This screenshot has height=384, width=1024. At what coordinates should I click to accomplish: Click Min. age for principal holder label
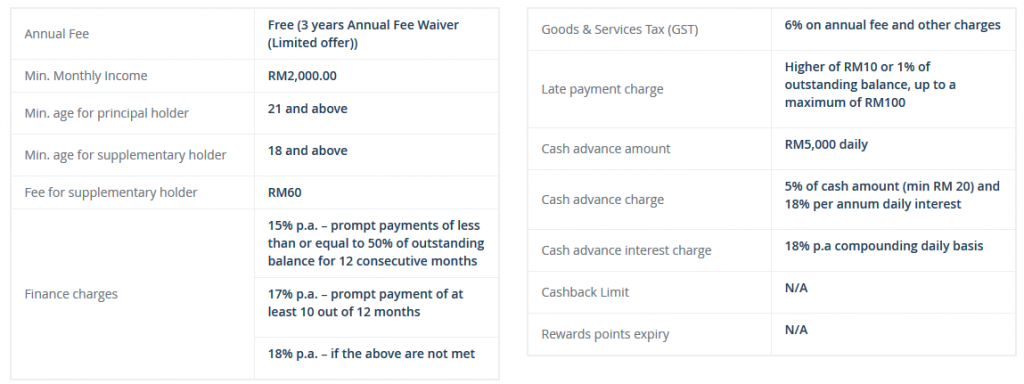106,113
